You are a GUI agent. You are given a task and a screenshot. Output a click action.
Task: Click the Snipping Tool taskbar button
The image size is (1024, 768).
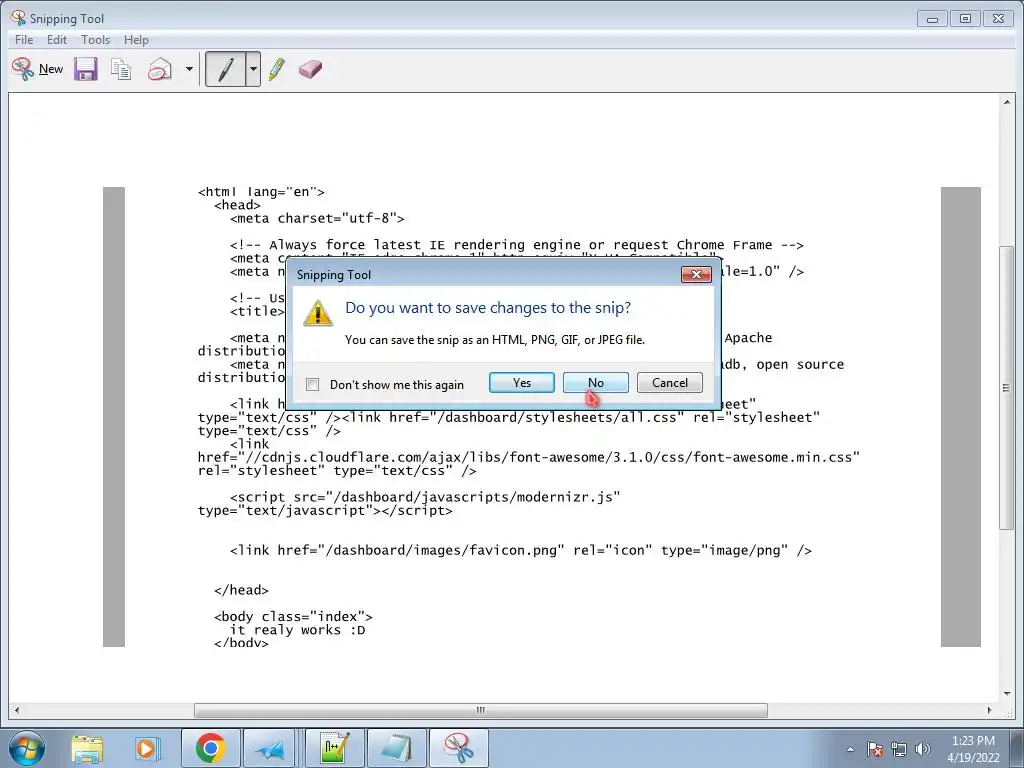click(x=459, y=748)
